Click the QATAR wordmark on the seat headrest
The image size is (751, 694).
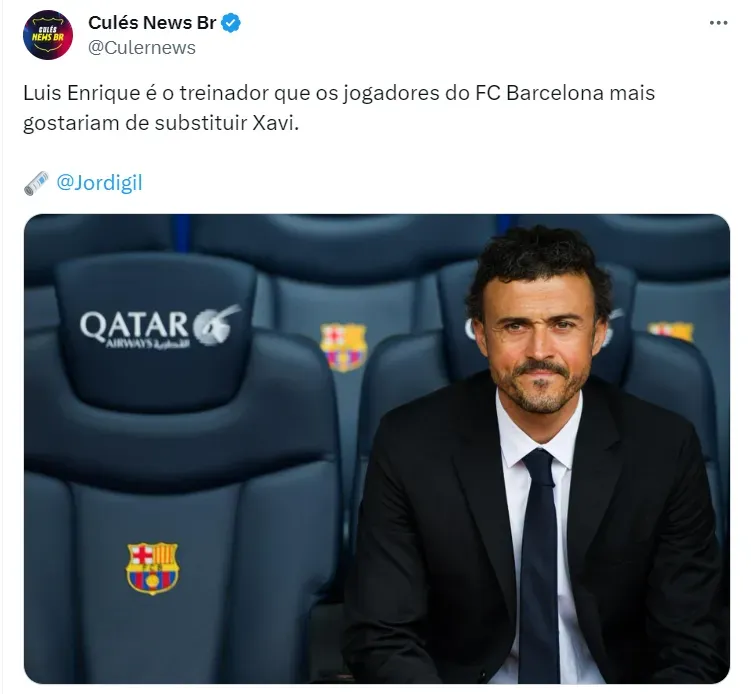coord(135,326)
